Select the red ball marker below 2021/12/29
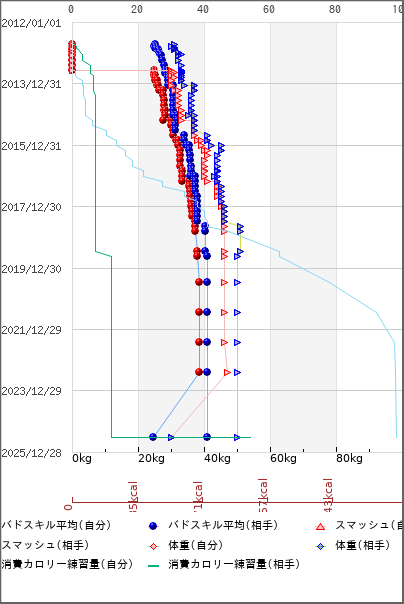404x604 pixels. click(199, 342)
